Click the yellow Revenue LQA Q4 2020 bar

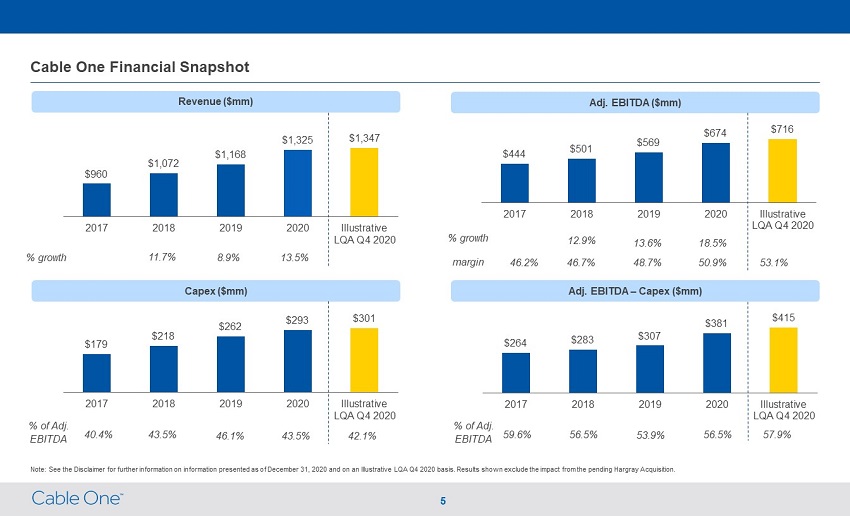pyautogui.click(x=364, y=182)
